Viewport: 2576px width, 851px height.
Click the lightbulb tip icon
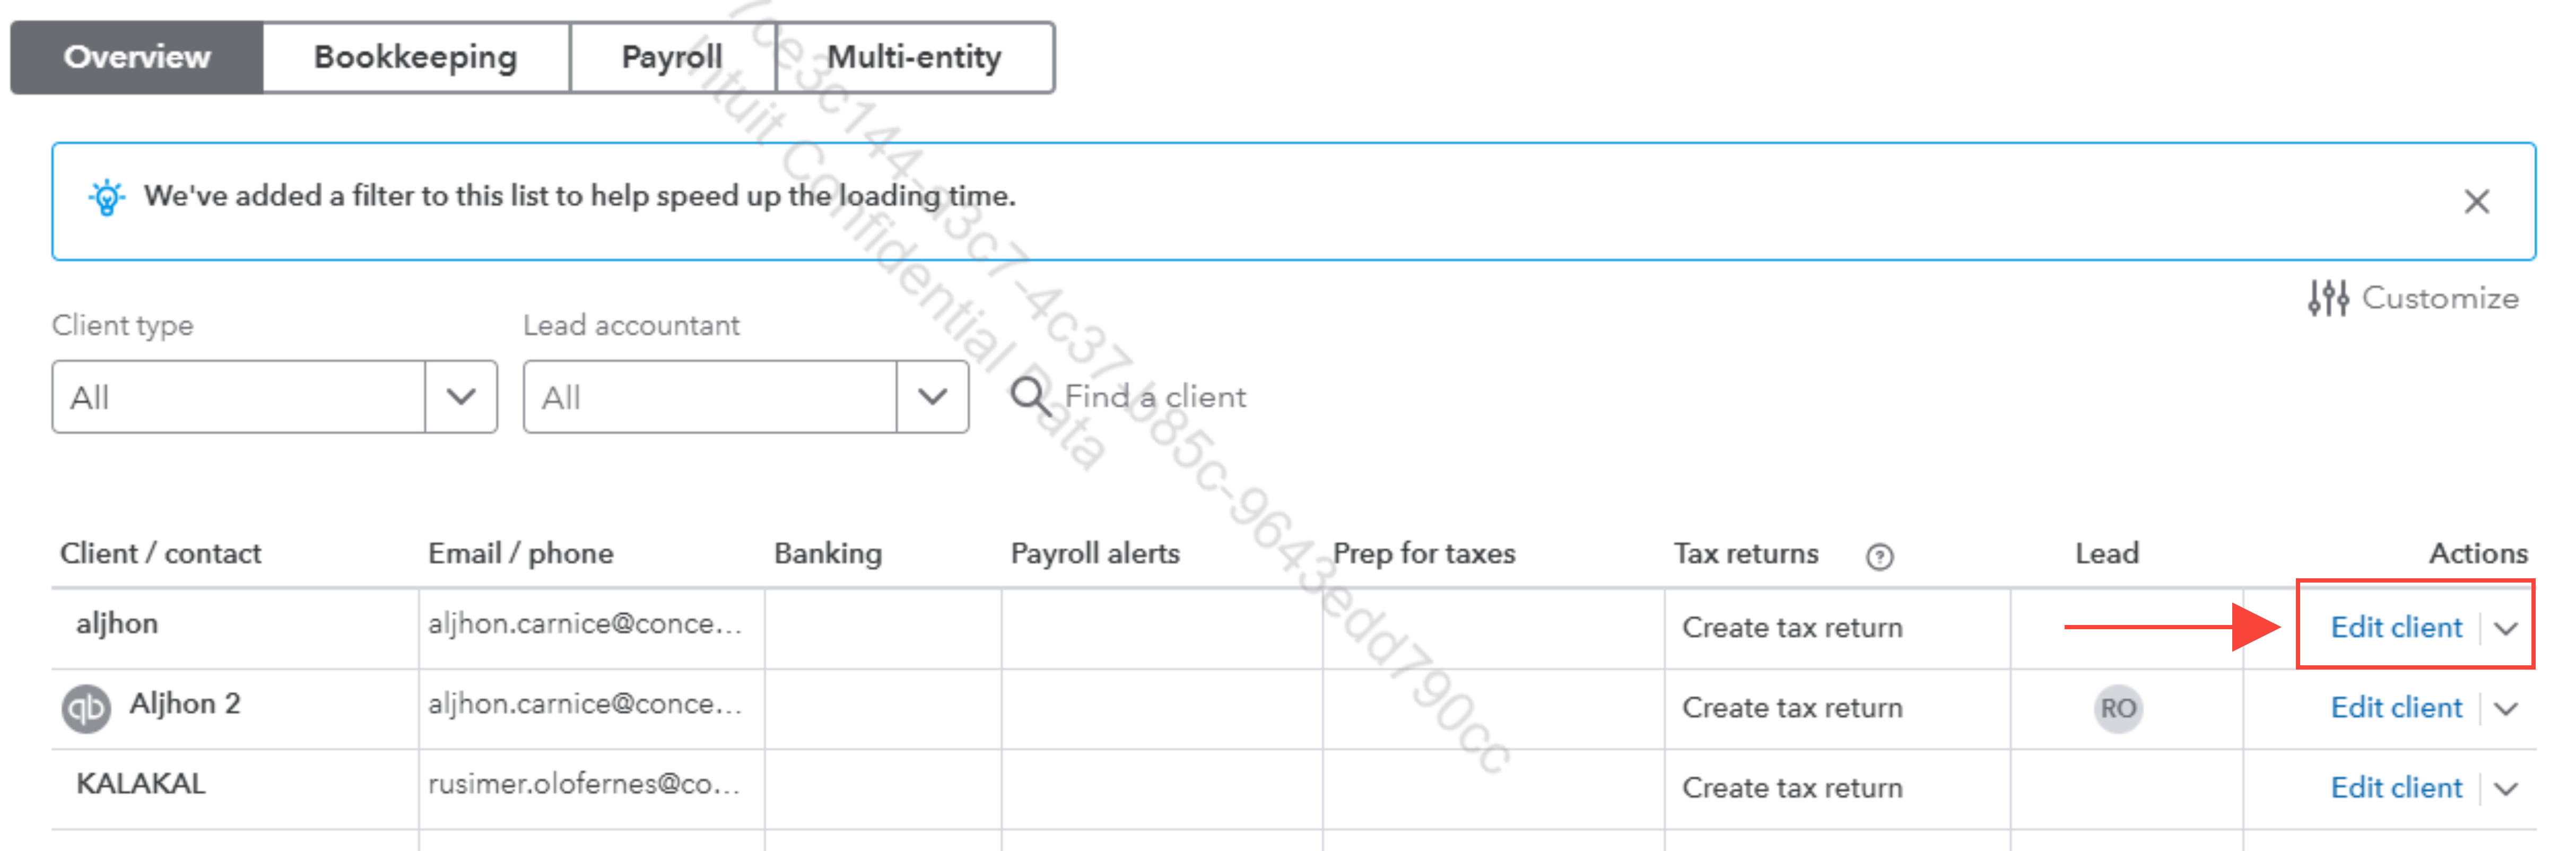point(106,197)
